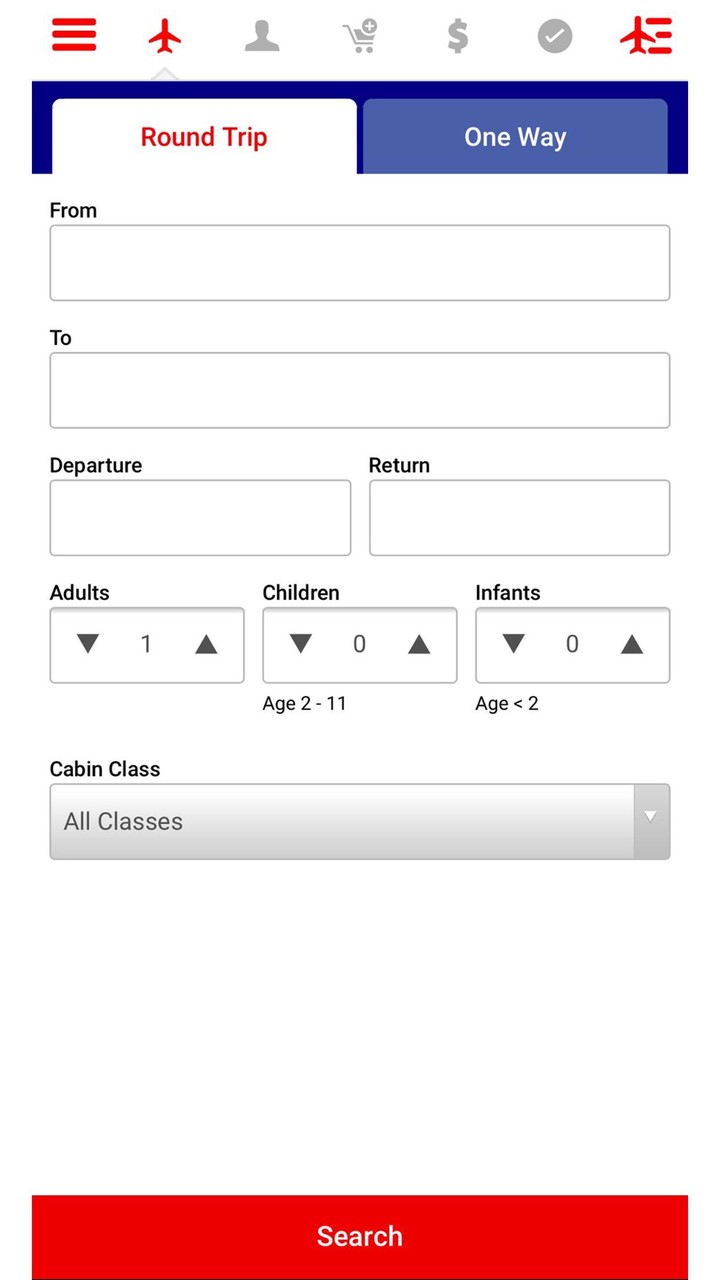The height and width of the screenshot is (1280, 720).
Task: Open the hamburger menu
Action: pyautogui.click(x=74, y=36)
